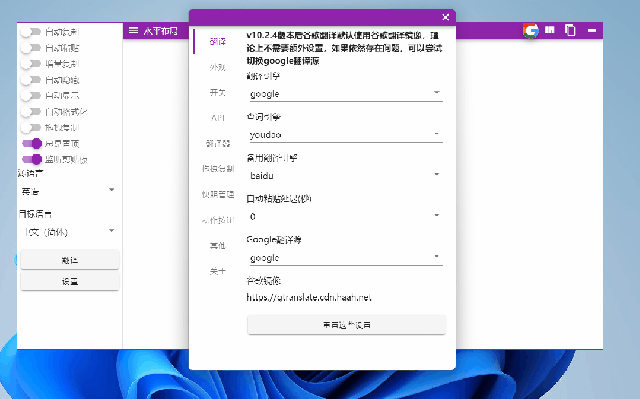This screenshot has height=399, width=640.
Task: Switch to the 其他 (other) settings tab
Action: 218,246
